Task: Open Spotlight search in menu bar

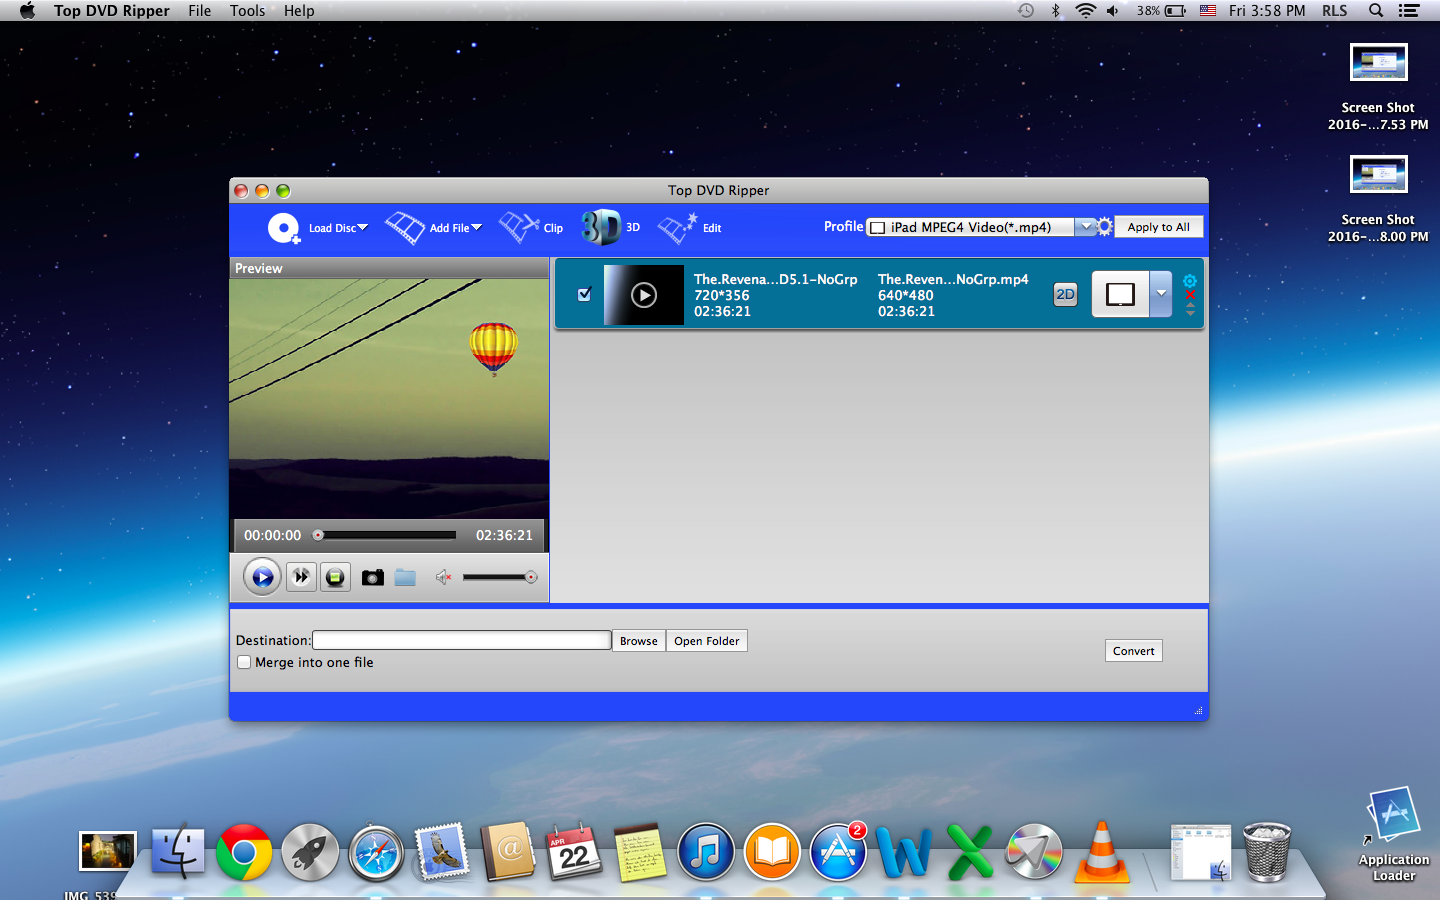Action: [1376, 11]
